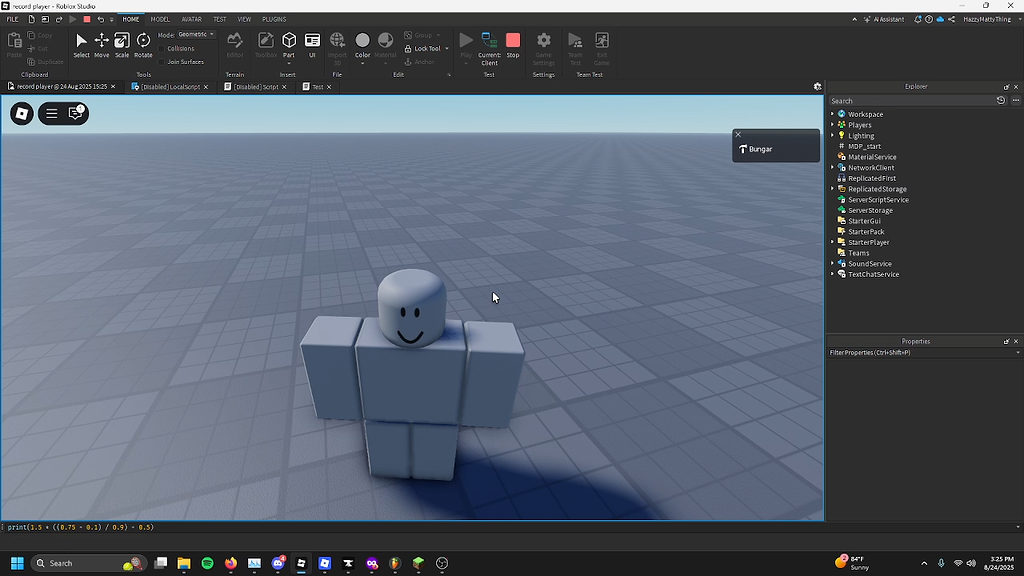Open the FILE menu
This screenshot has height=576, width=1024.
[x=12, y=19]
